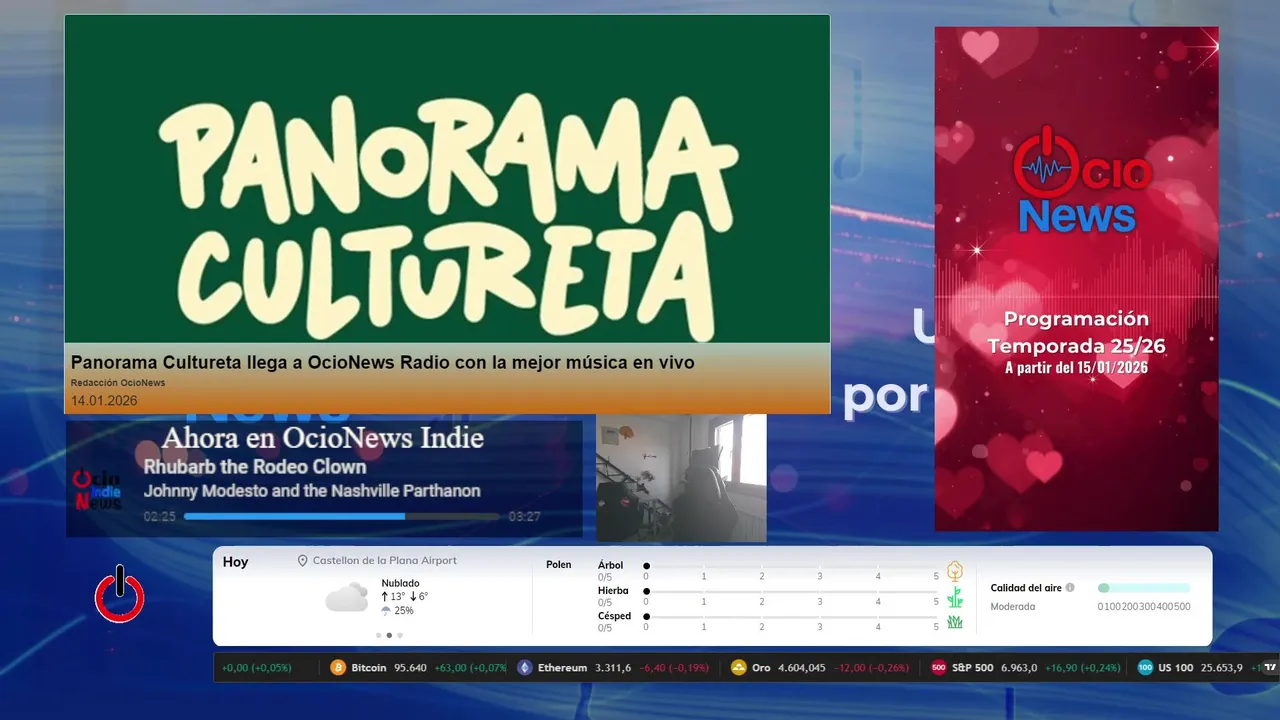The image size is (1280, 720).
Task: Click the S&P 500 badge icon
Action: [x=939, y=668]
